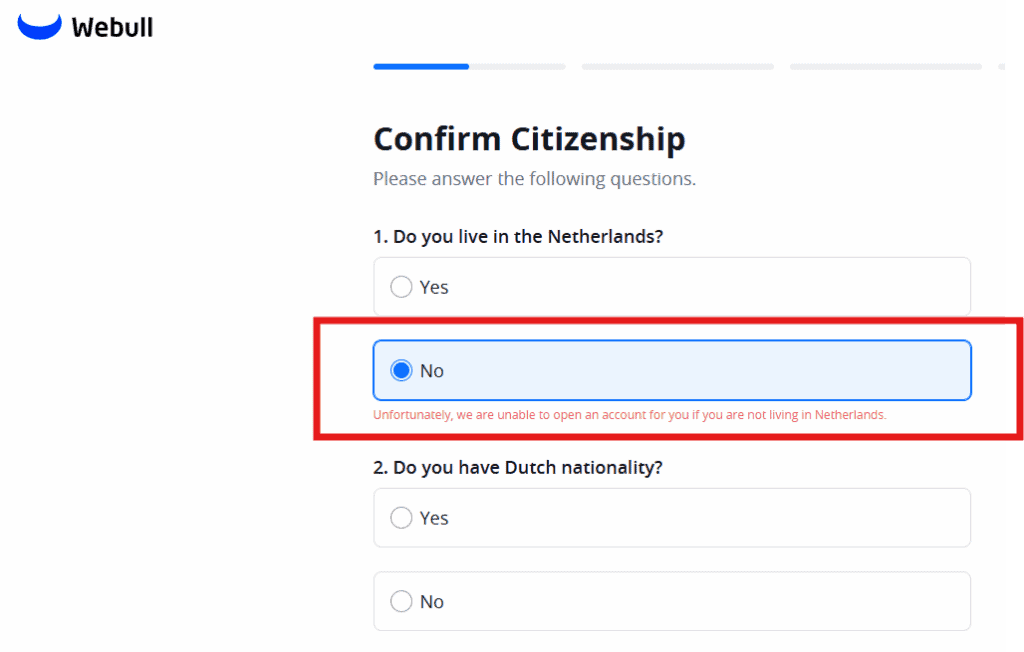This screenshot has width=1024, height=652.
Task: Click the selected No radio for Netherlands residency
Action: 401,371
